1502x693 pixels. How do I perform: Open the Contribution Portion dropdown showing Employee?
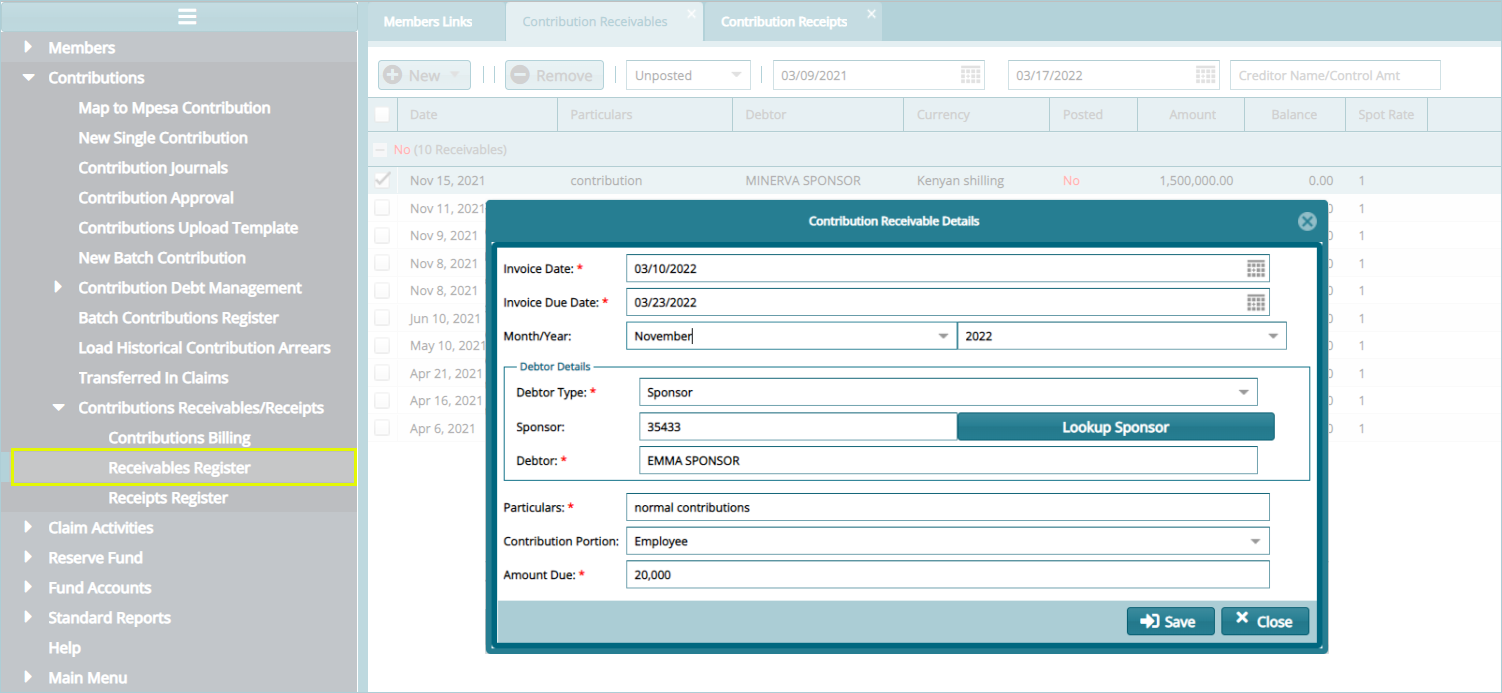[1256, 541]
